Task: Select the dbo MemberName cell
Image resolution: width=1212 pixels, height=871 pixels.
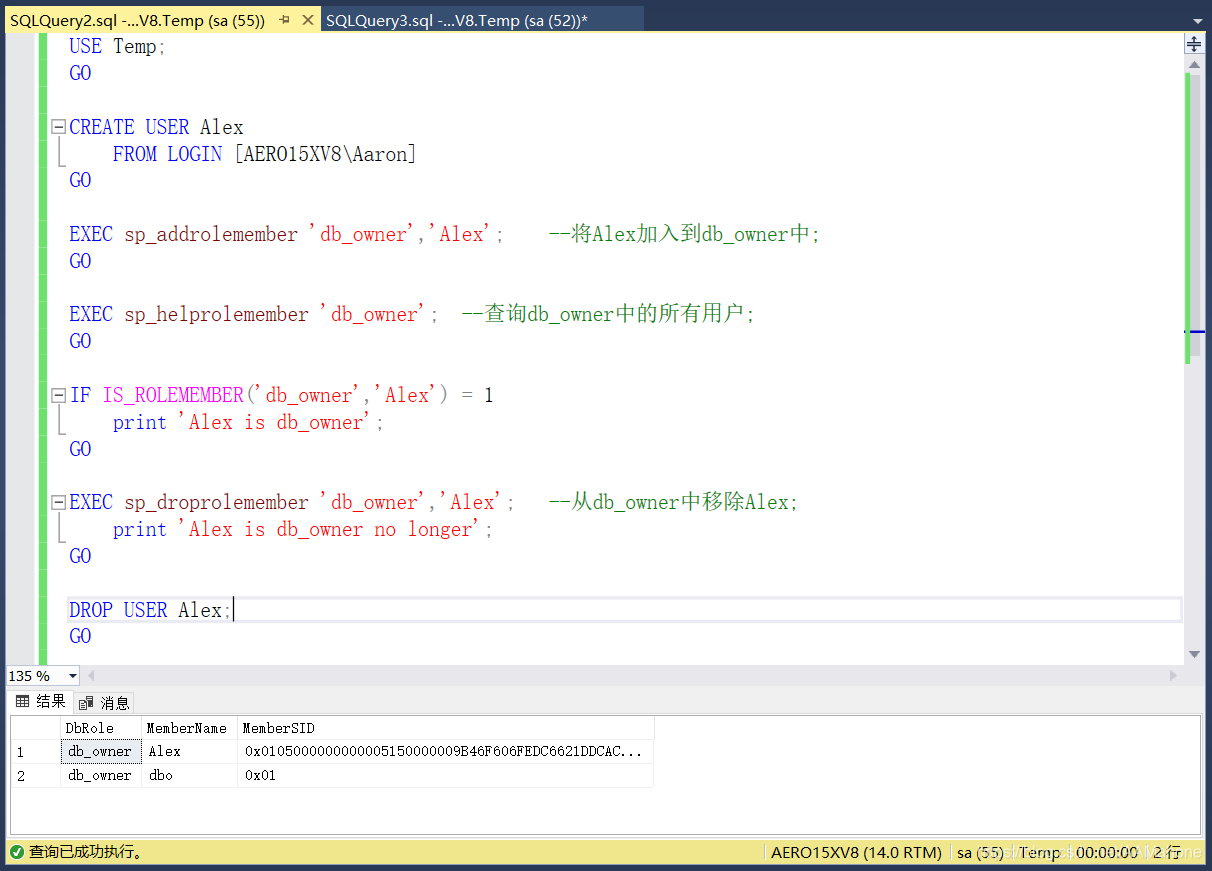Action: (189, 775)
